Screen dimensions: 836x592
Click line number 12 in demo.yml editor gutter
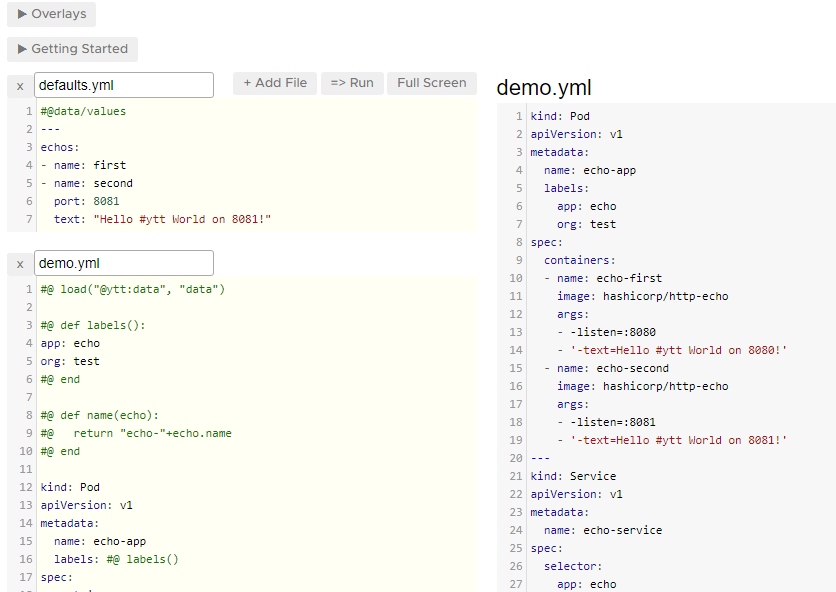[26, 487]
